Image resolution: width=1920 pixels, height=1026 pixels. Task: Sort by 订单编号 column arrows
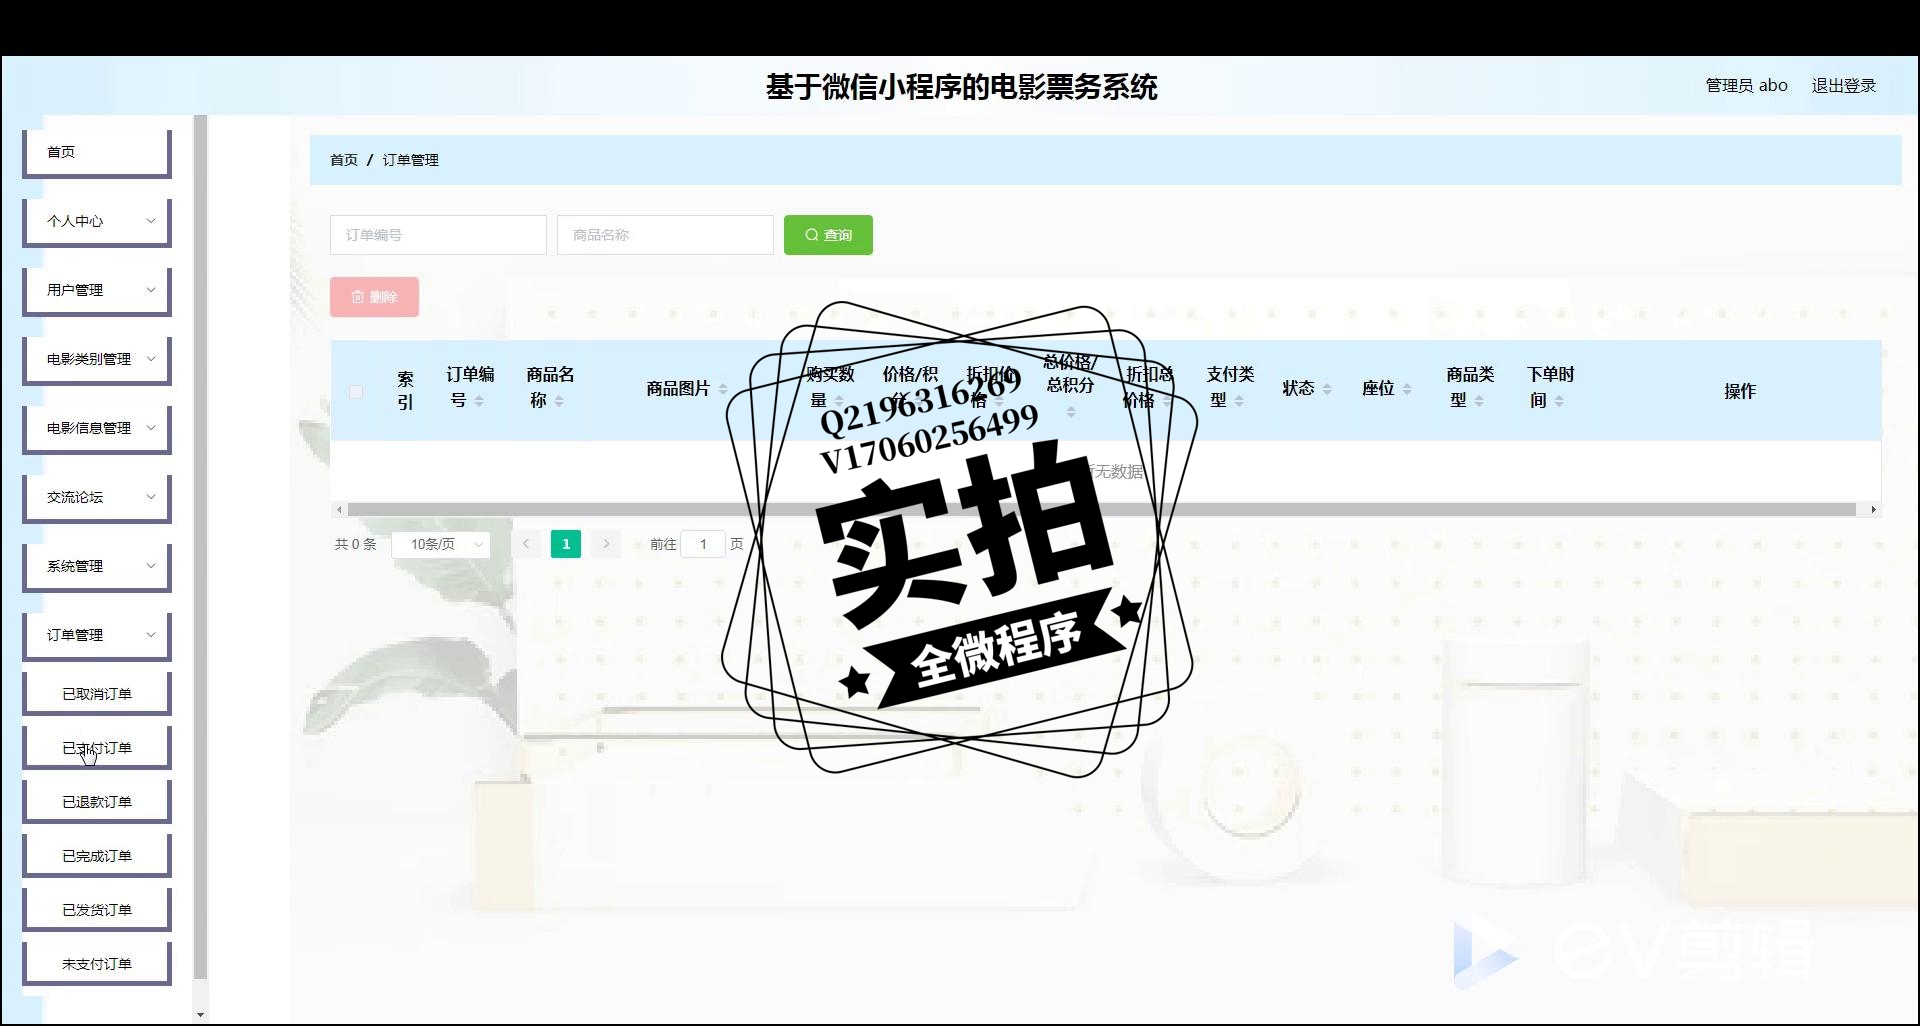(479, 401)
